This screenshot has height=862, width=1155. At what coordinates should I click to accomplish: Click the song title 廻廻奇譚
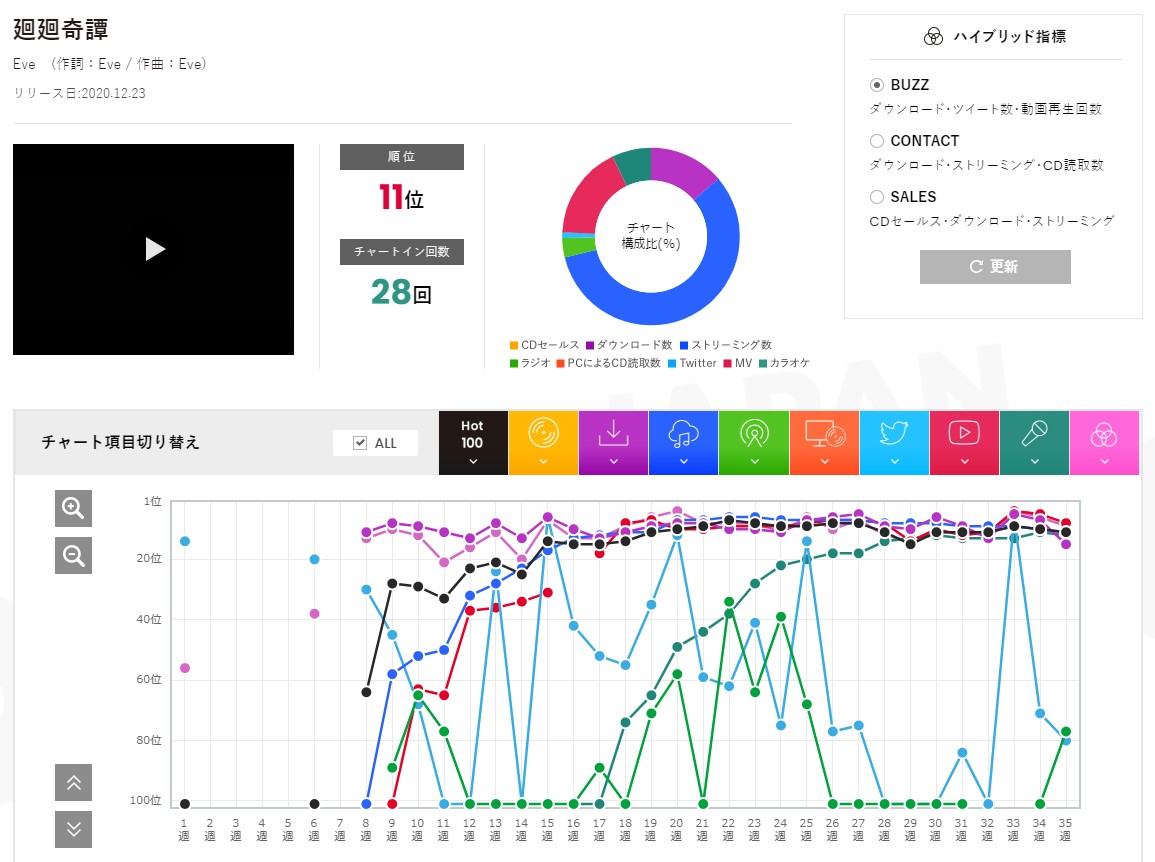tap(61, 29)
